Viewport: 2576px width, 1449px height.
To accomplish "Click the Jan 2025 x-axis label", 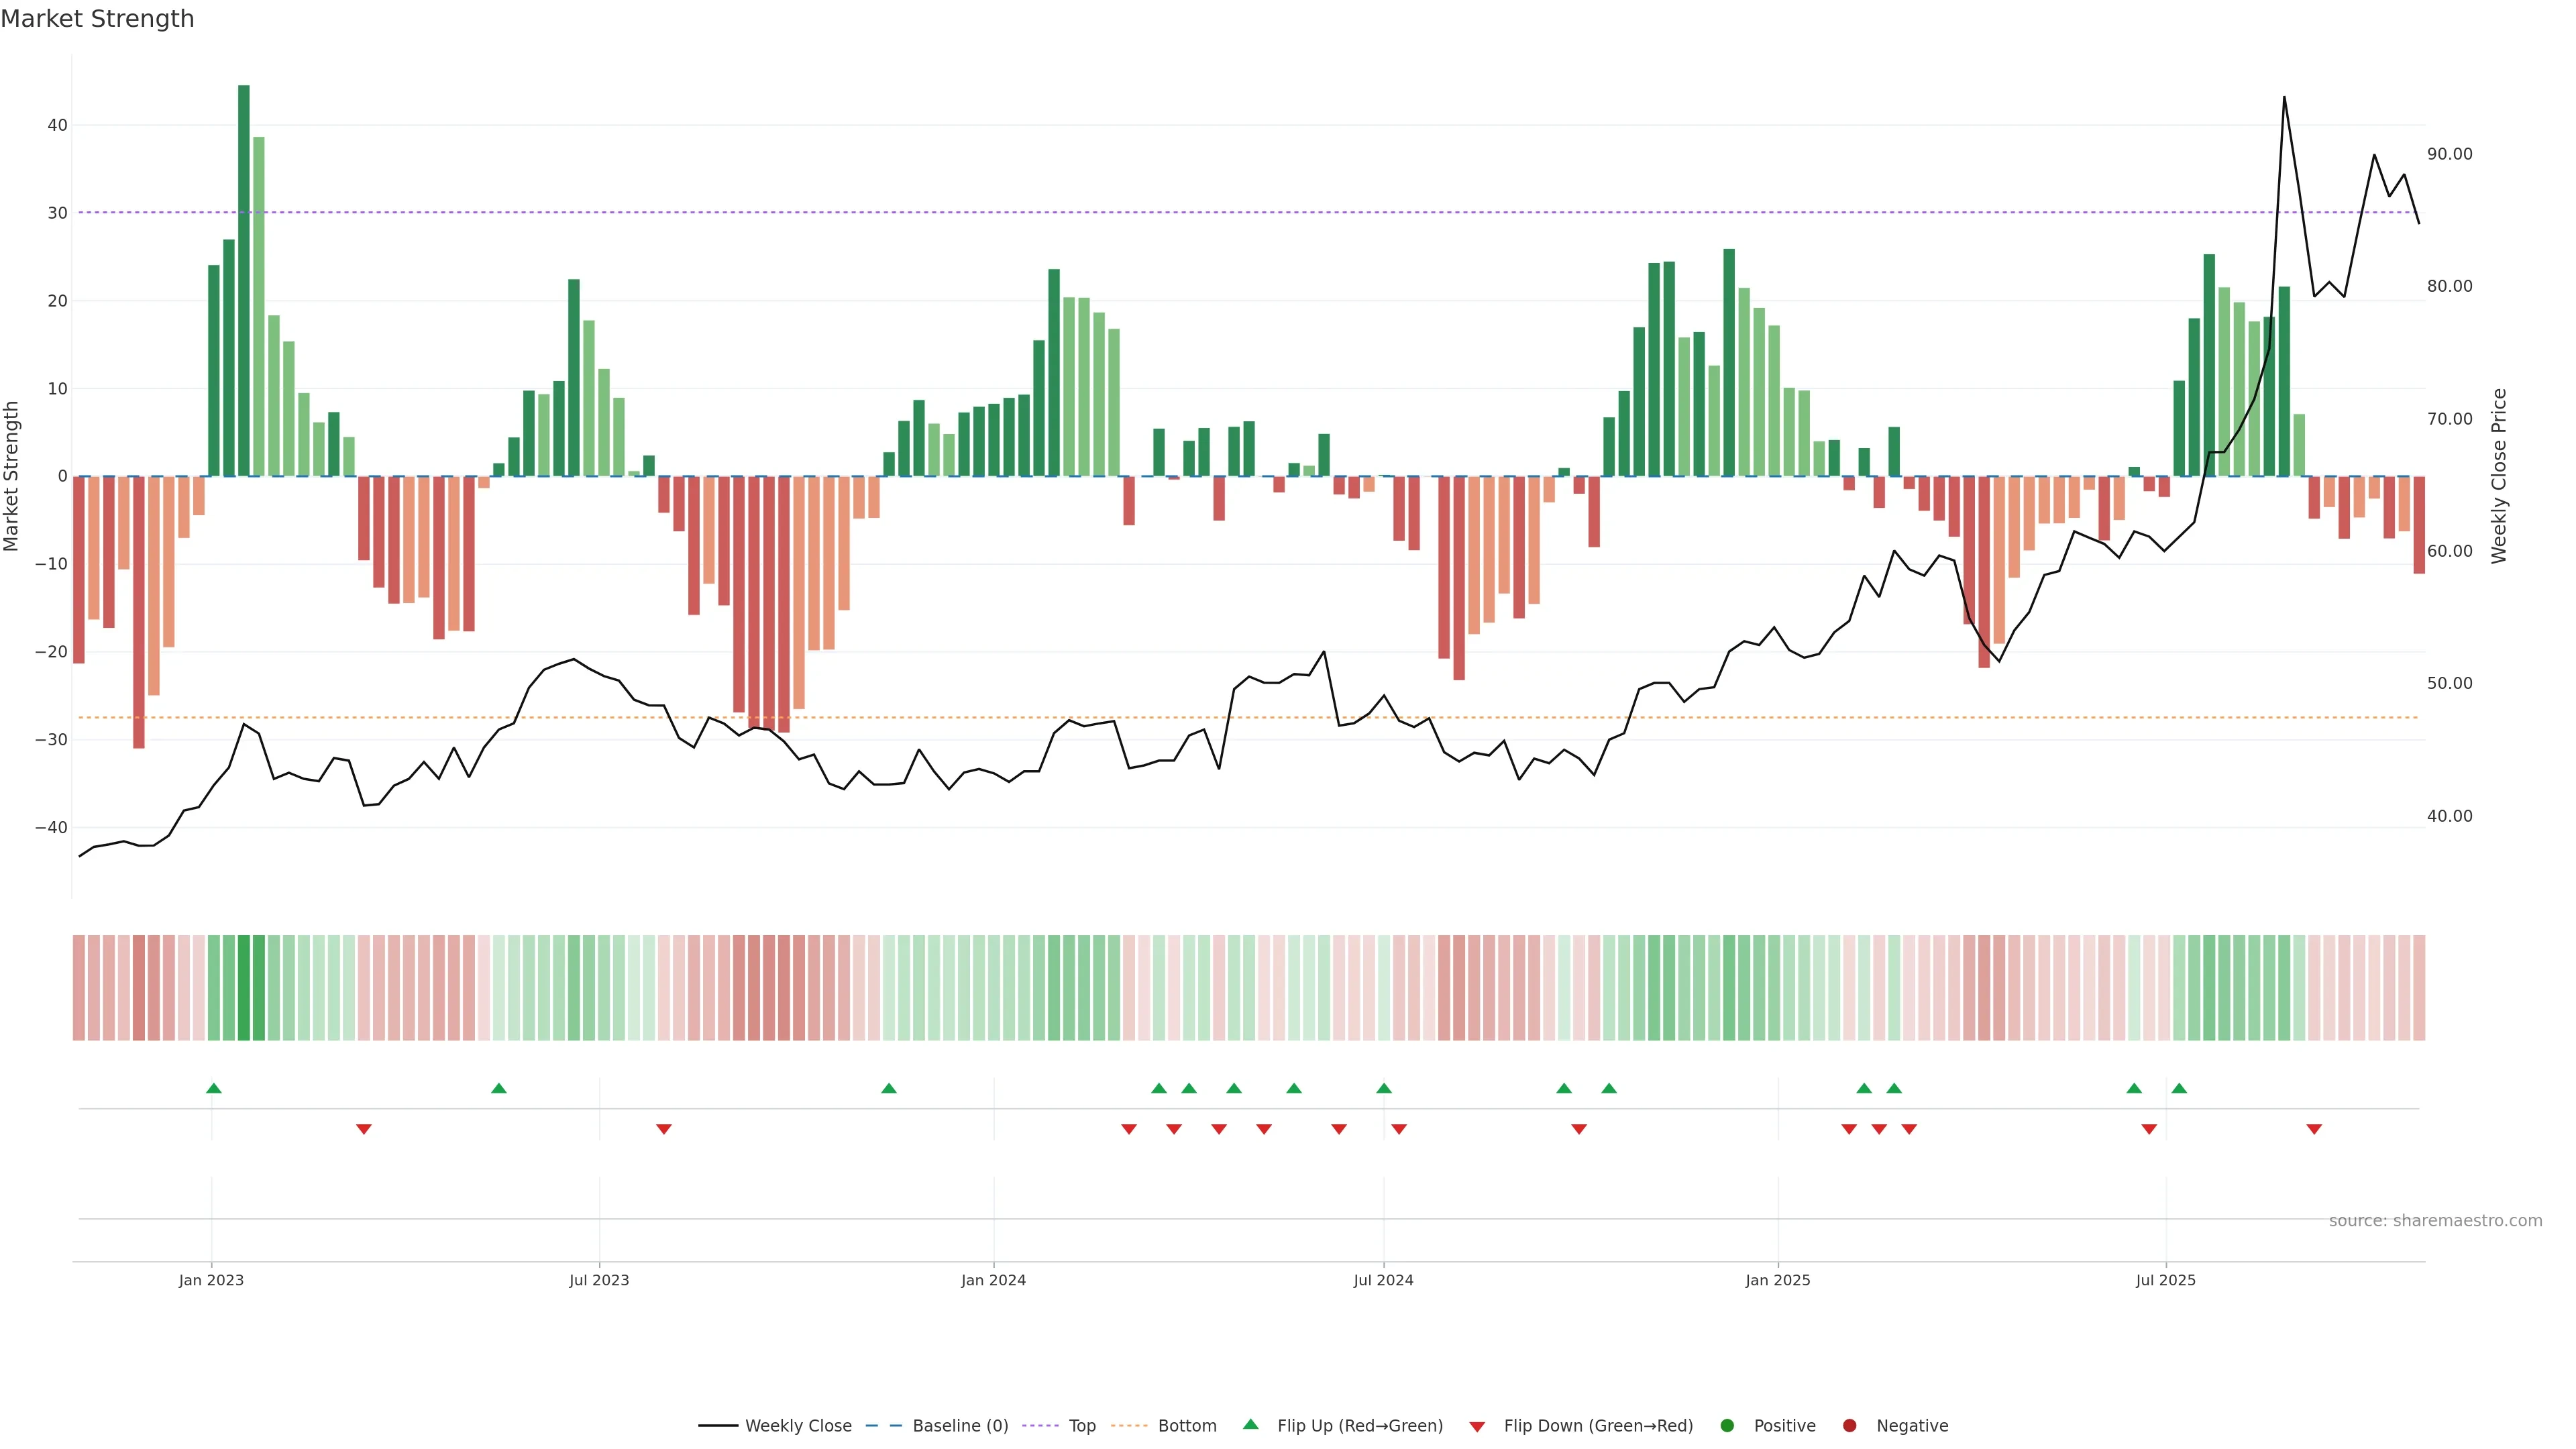I will (x=1778, y=1280).
